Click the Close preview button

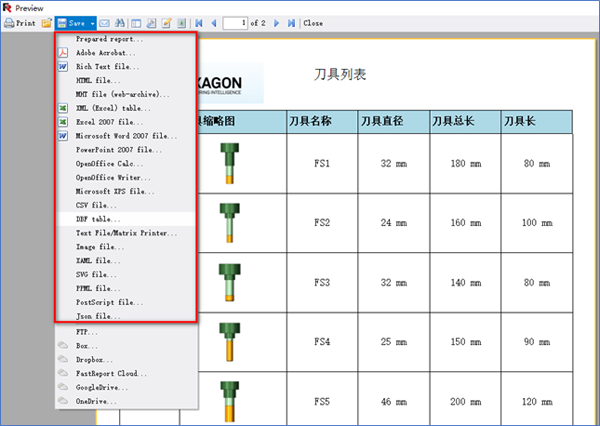[x=313, y=22]
